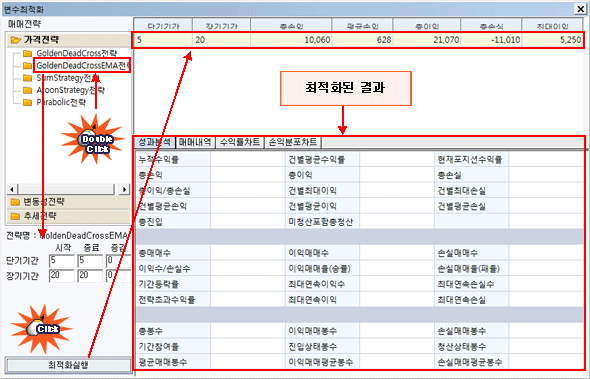Click the strategy list right scroll arrow
Viewport: 590px width, 379px height.
point(124,189)
